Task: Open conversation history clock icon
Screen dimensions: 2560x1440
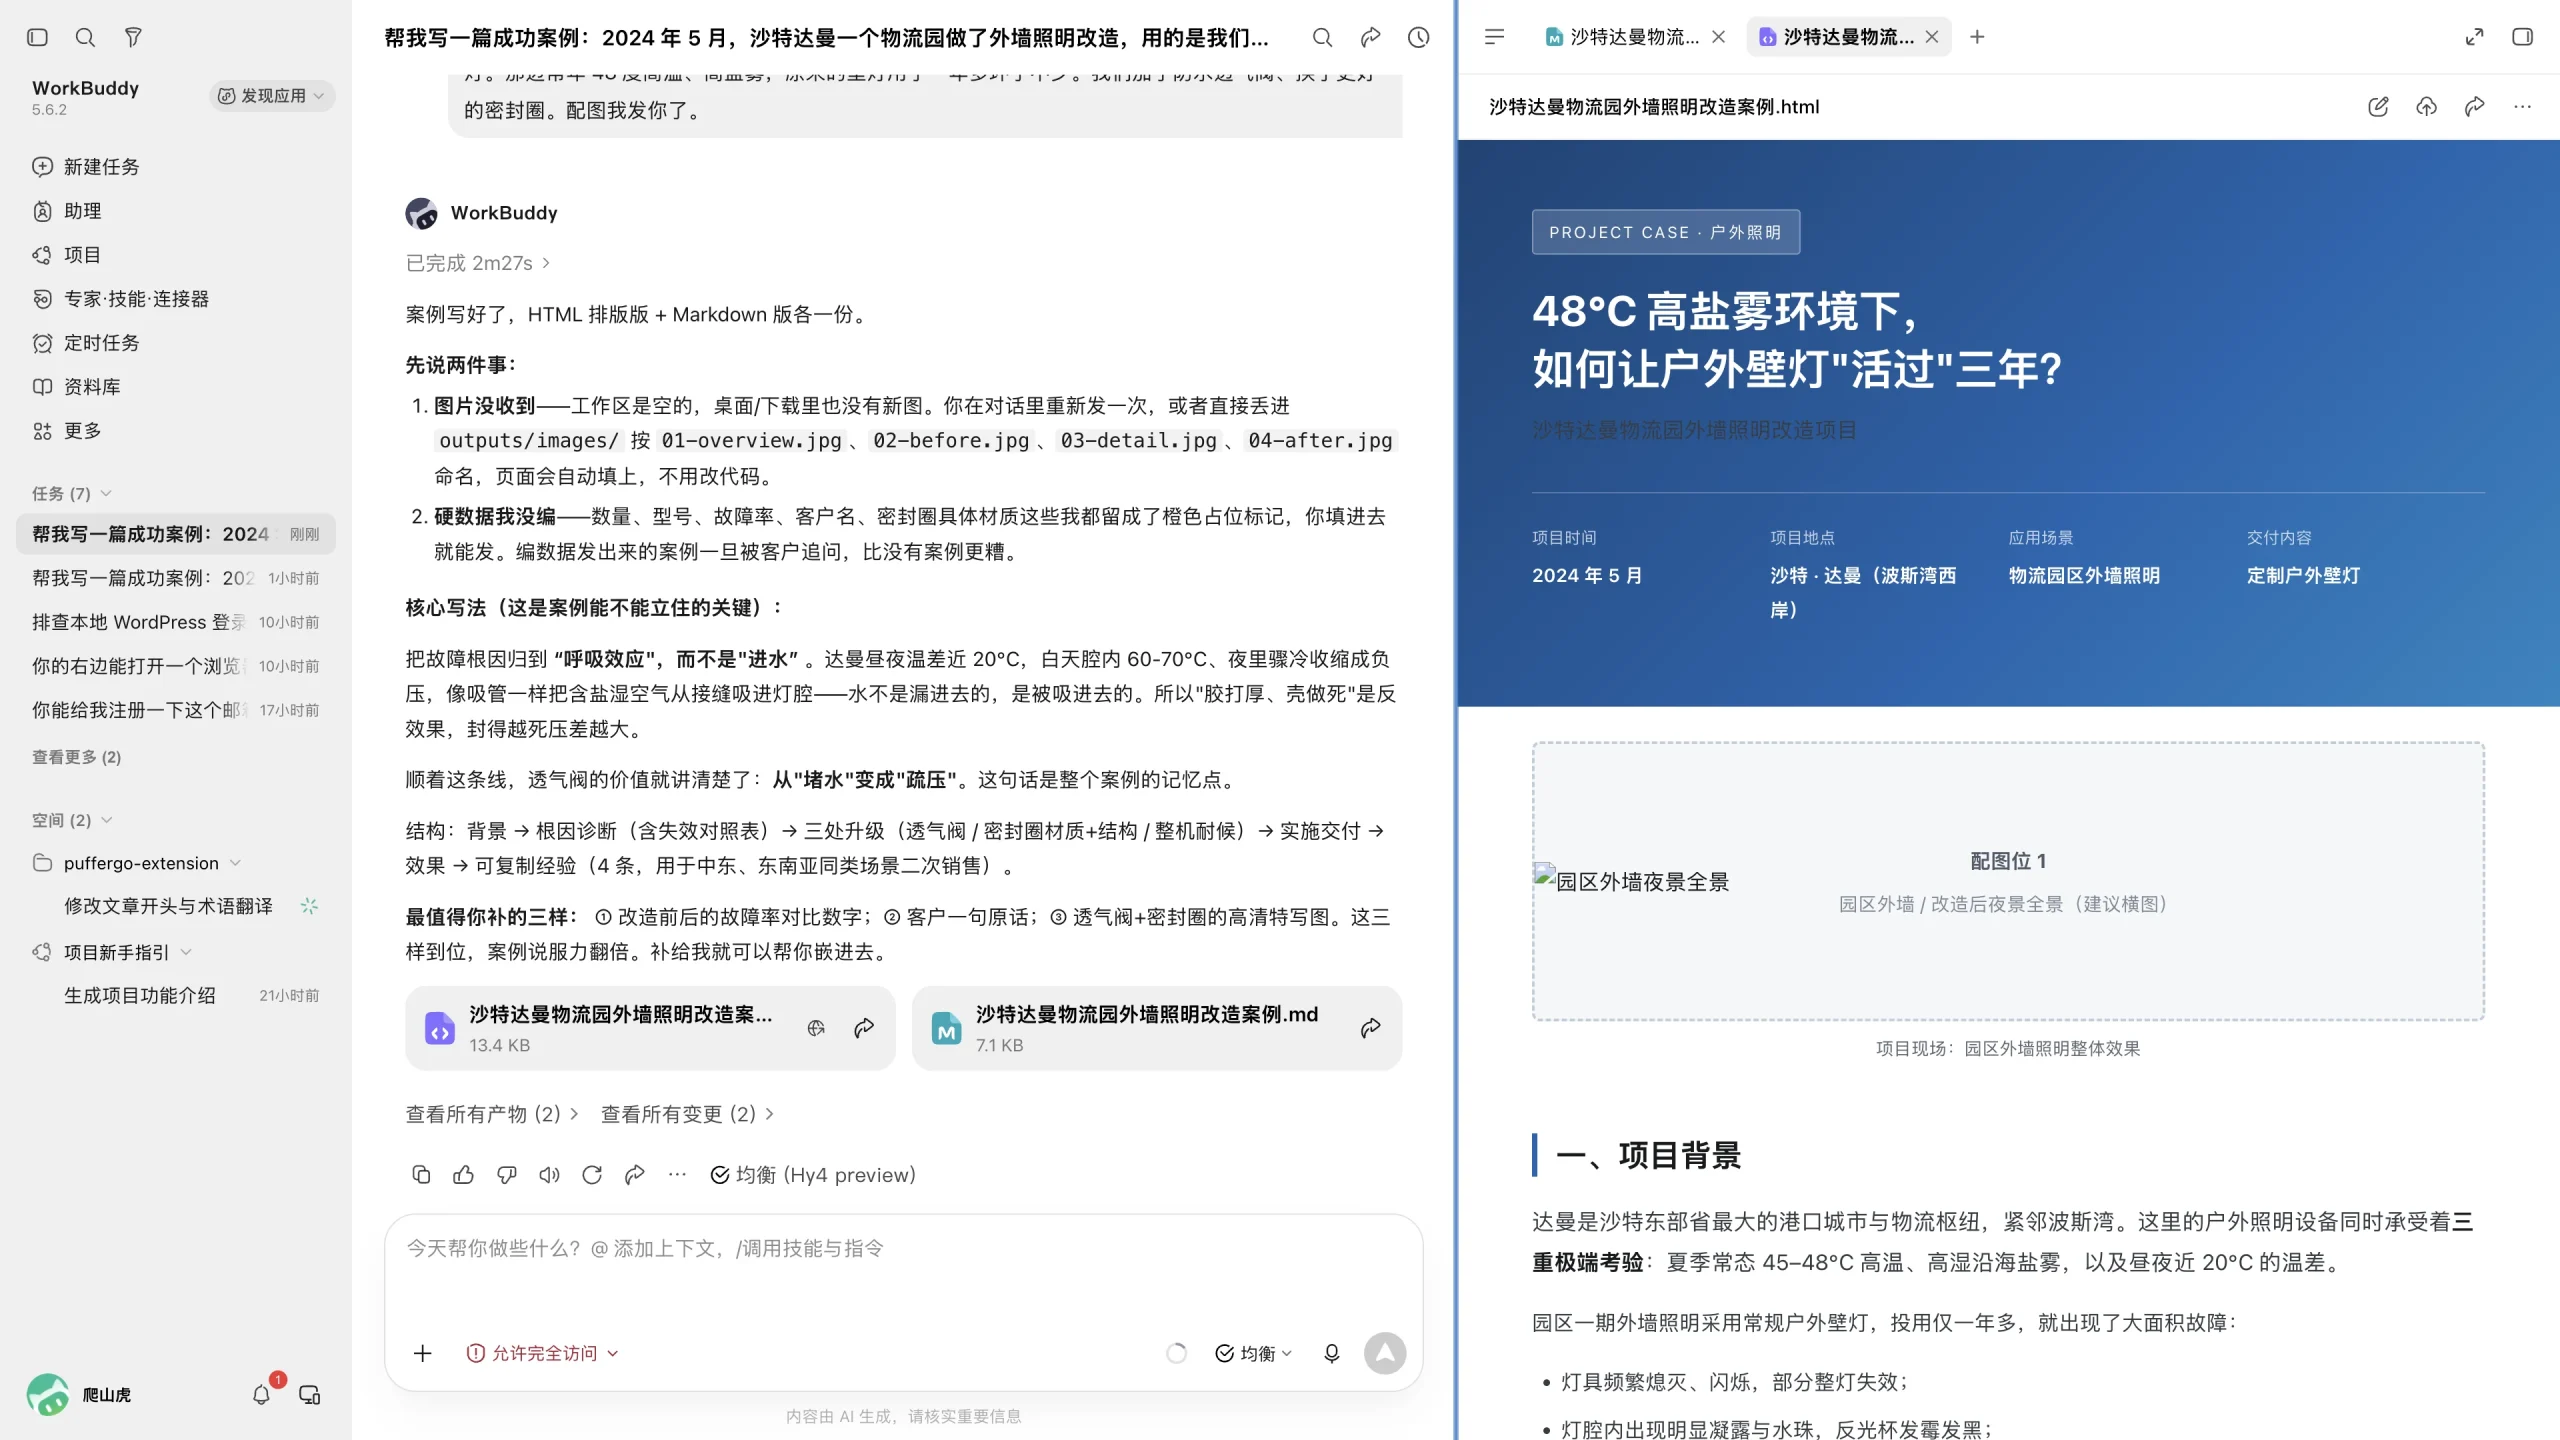Action: click(1418, 37)
